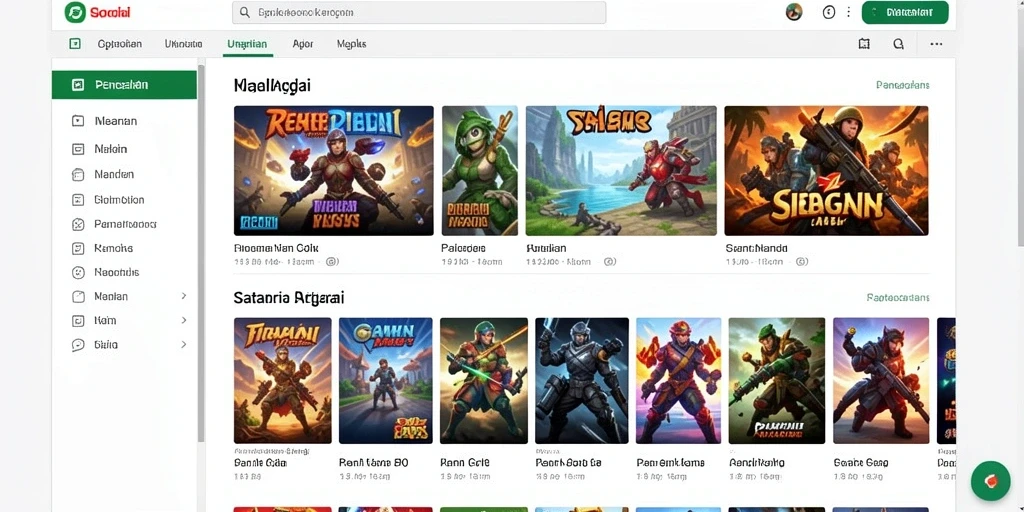This screenshot has width=1024, height=512.
Task: Expand the Haim sidebar chevron
Action: point(184,320)
